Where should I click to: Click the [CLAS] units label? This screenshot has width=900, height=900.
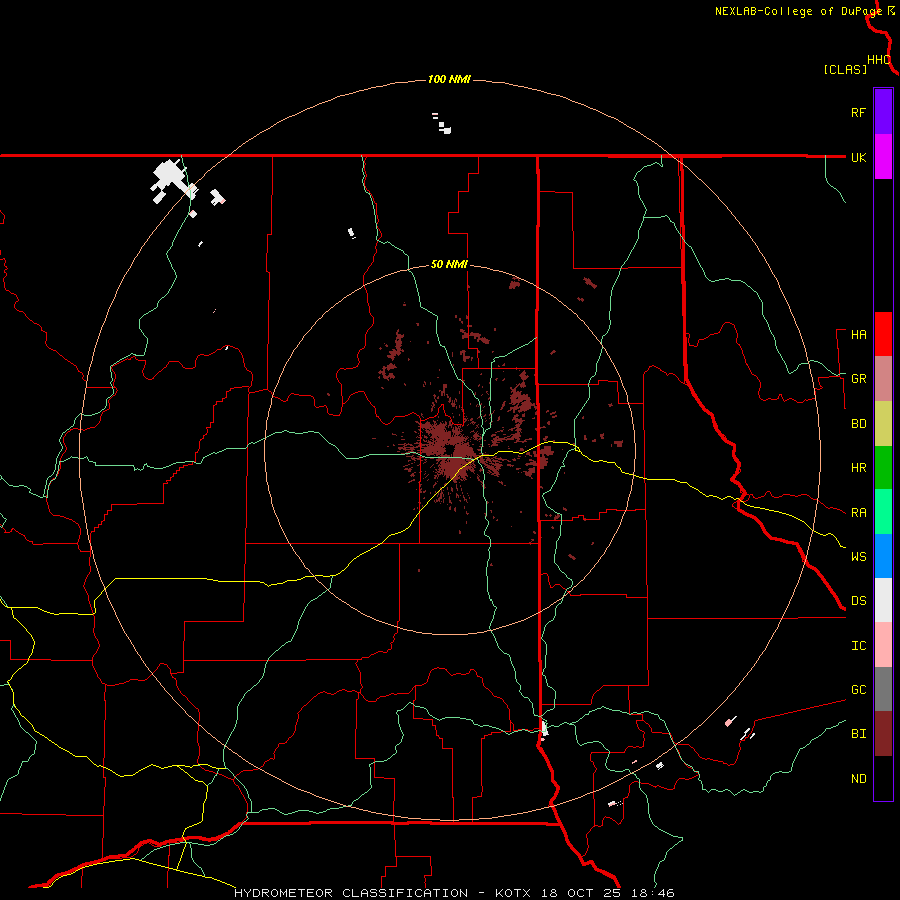[x=845, y=69]
